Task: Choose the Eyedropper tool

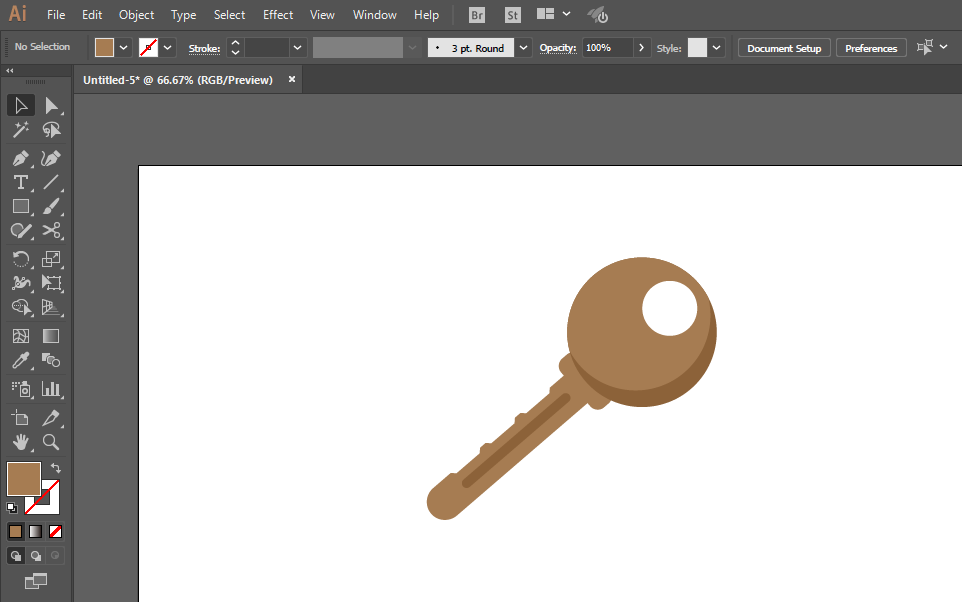Action: point(20,361)
